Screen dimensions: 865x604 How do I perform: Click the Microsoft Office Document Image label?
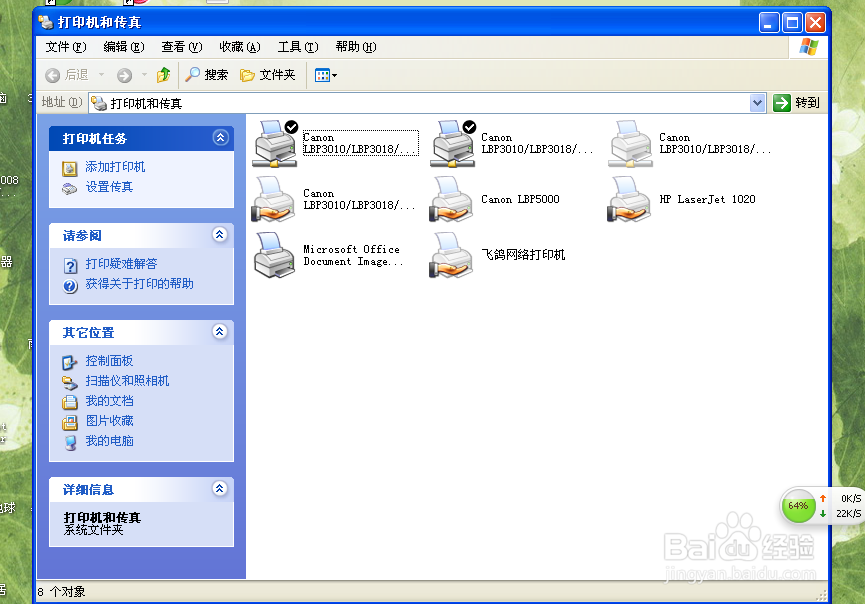tap(353, 255)
